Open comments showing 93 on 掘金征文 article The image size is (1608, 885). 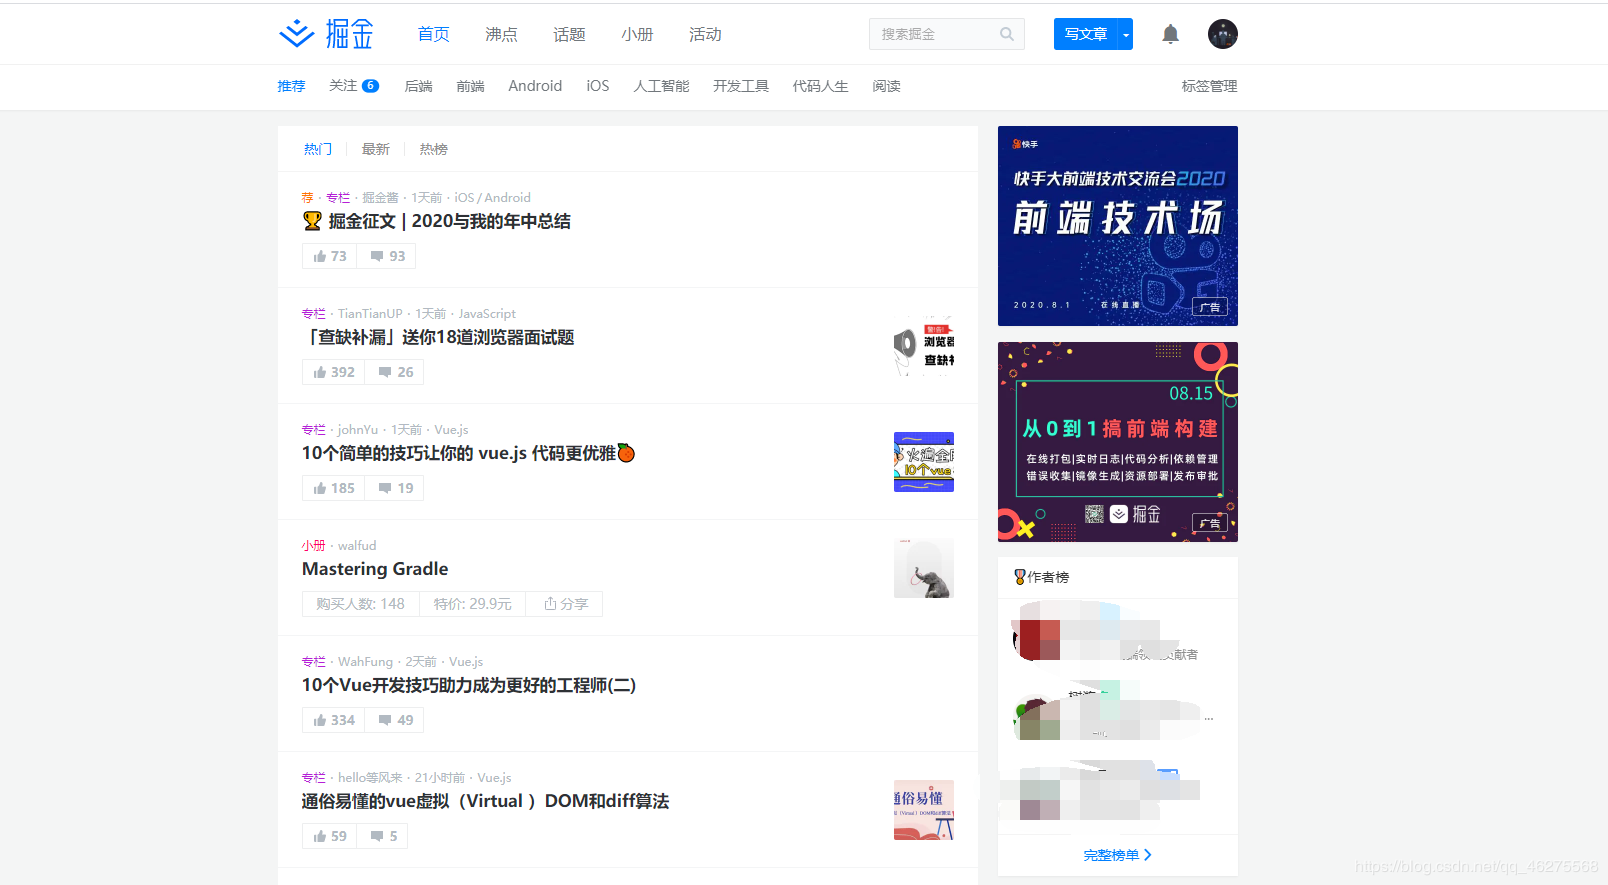point(387,256)
